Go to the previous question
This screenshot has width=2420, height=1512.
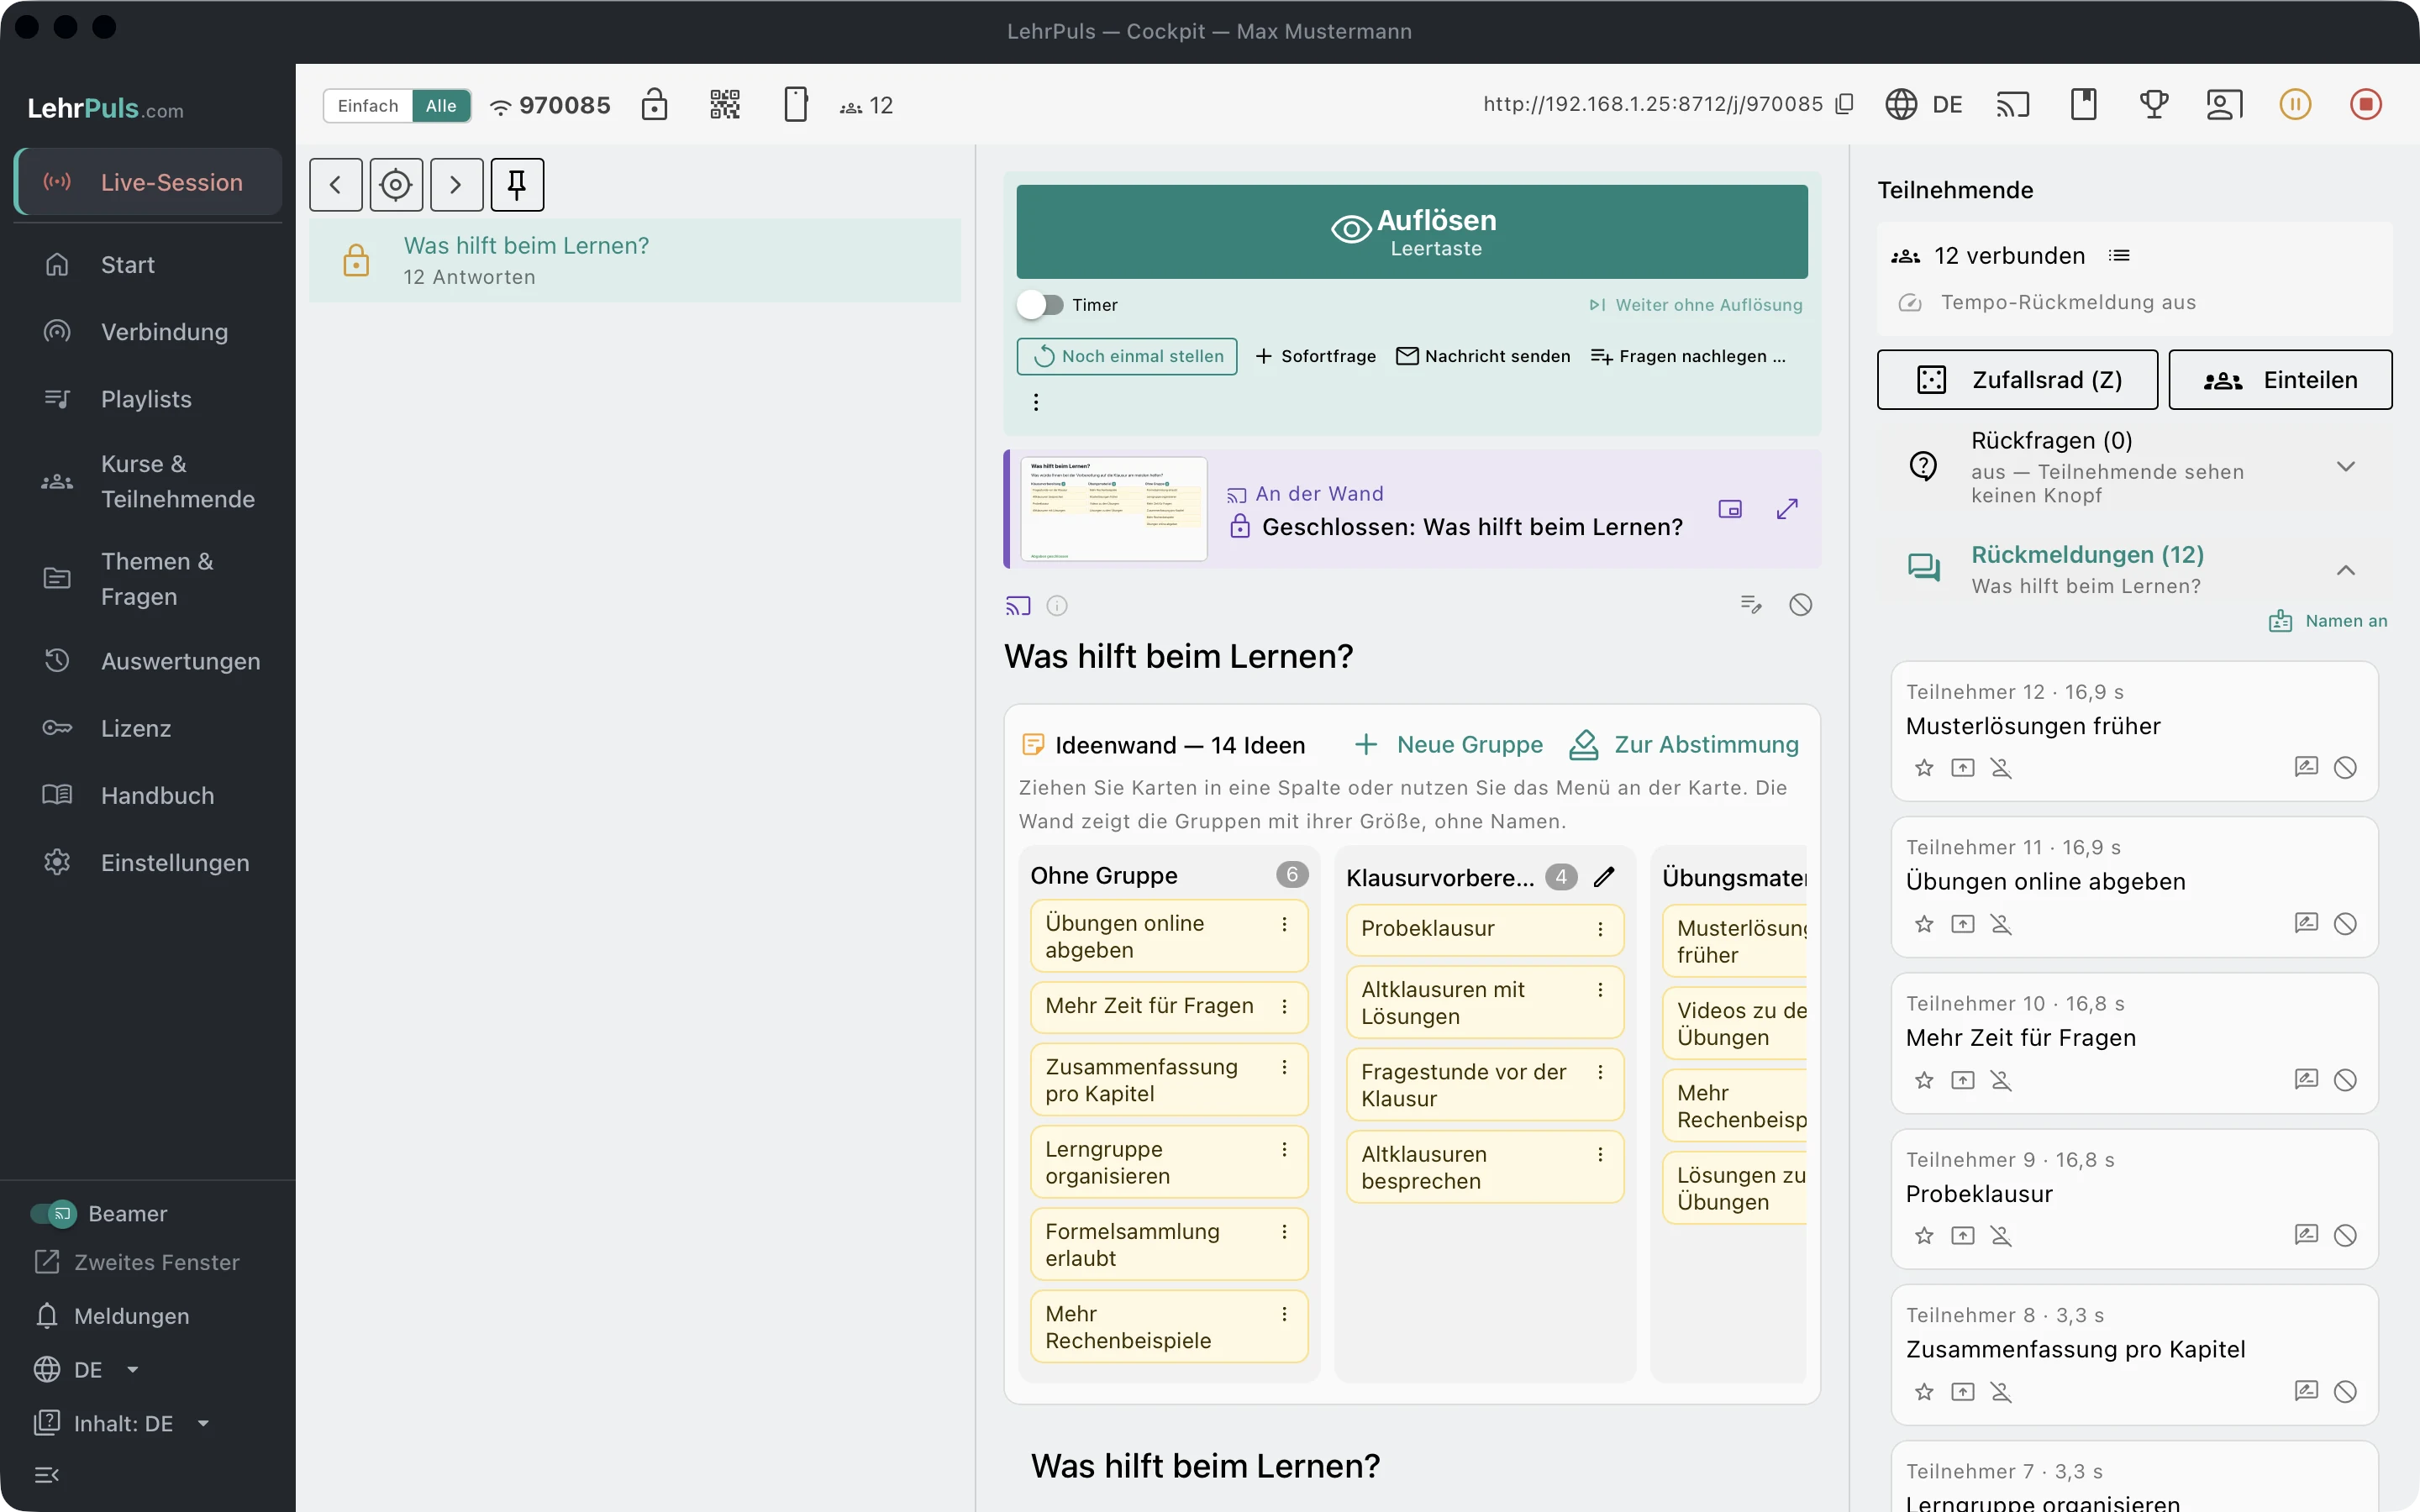point(336,185)
